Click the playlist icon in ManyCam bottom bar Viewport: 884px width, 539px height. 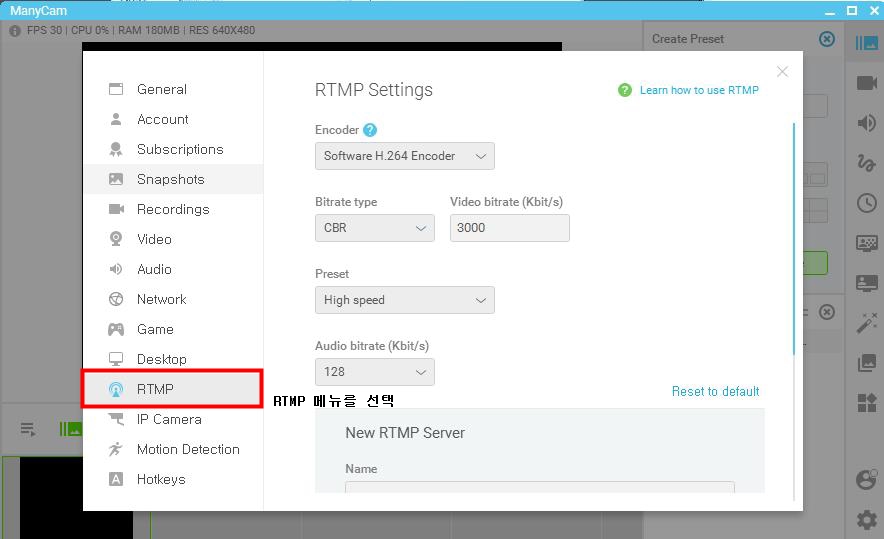[x=28, y=430]
